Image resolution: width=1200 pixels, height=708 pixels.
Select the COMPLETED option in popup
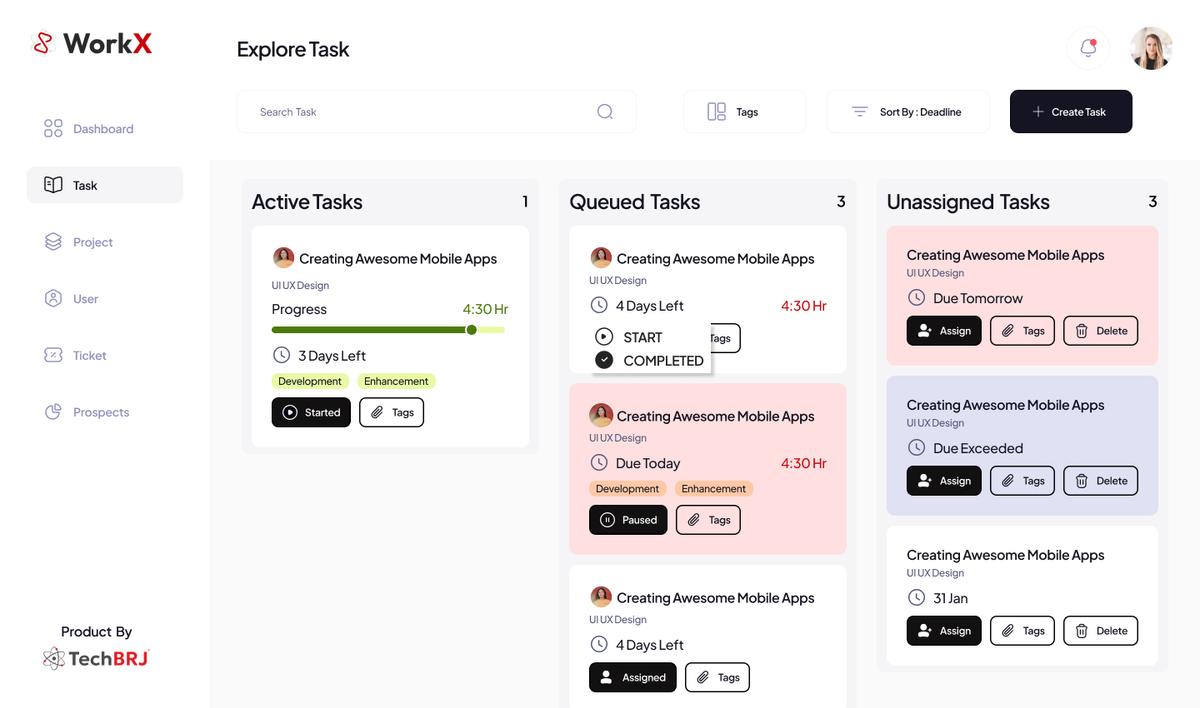[x=651, y=360]
